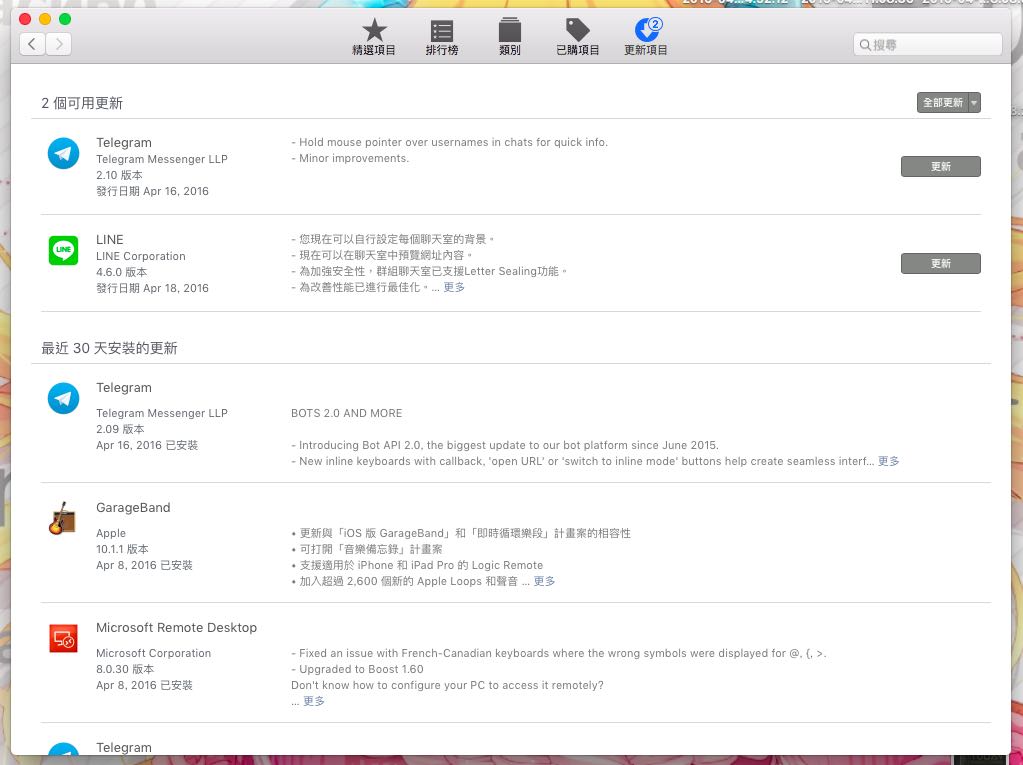Image resolution: width=1023 pixels, height=765 pixels.
Task: Open the LINE app title
Action: (x=110, y=239)
